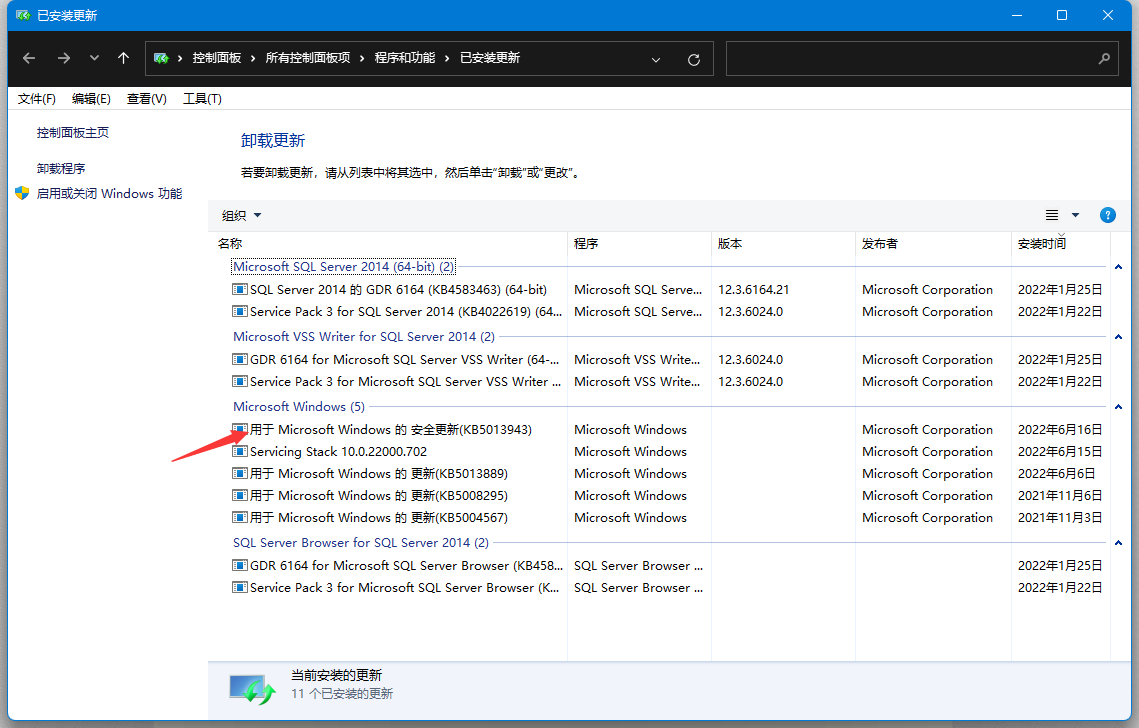Click the icon of update KB5013889
Viewport: 1139px width, 728px height.
click(x=240, y=473)
